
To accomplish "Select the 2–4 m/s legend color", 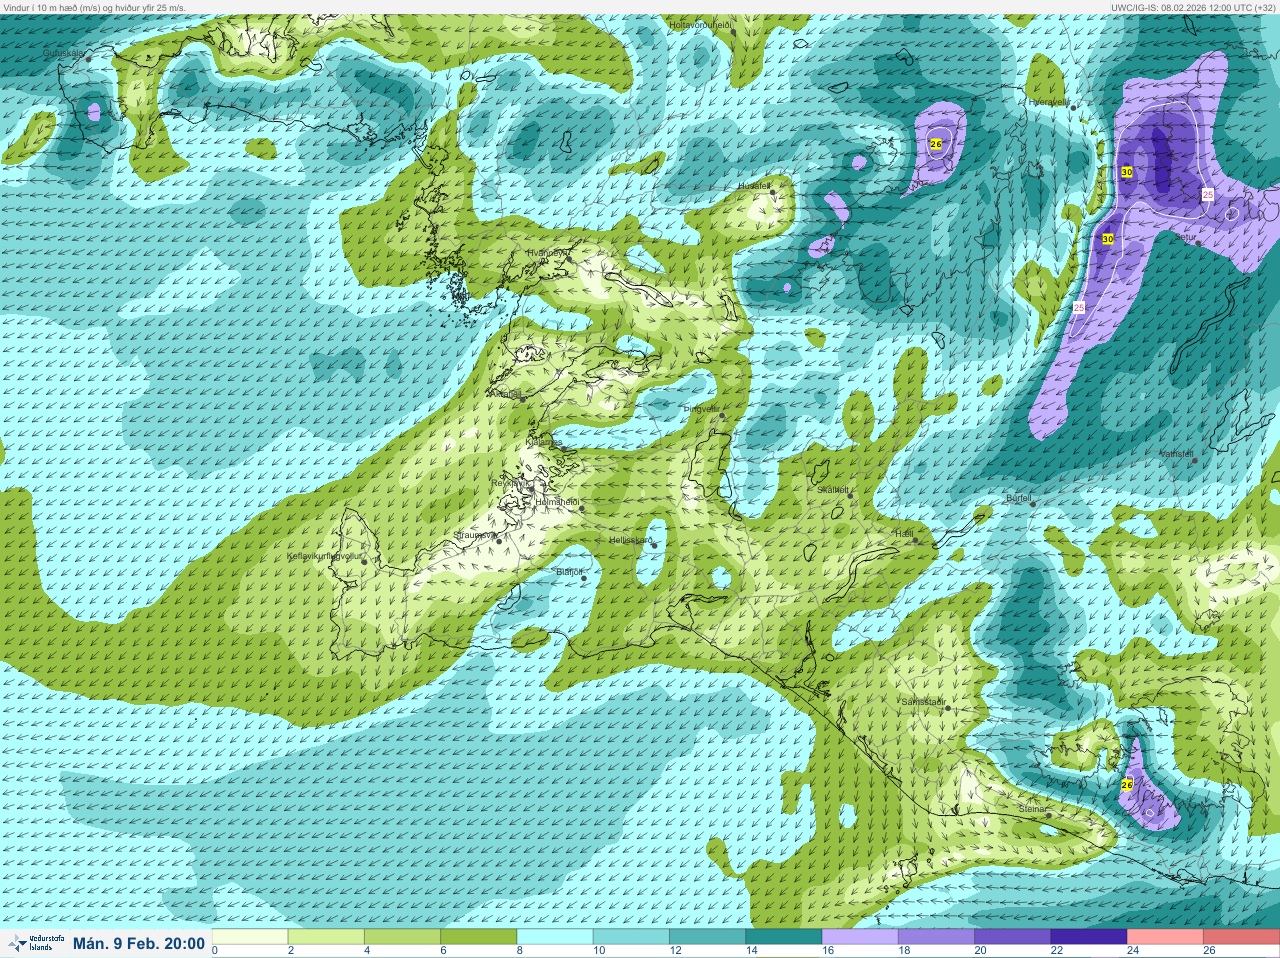I will pyautogui.click(x=327, y=937).
